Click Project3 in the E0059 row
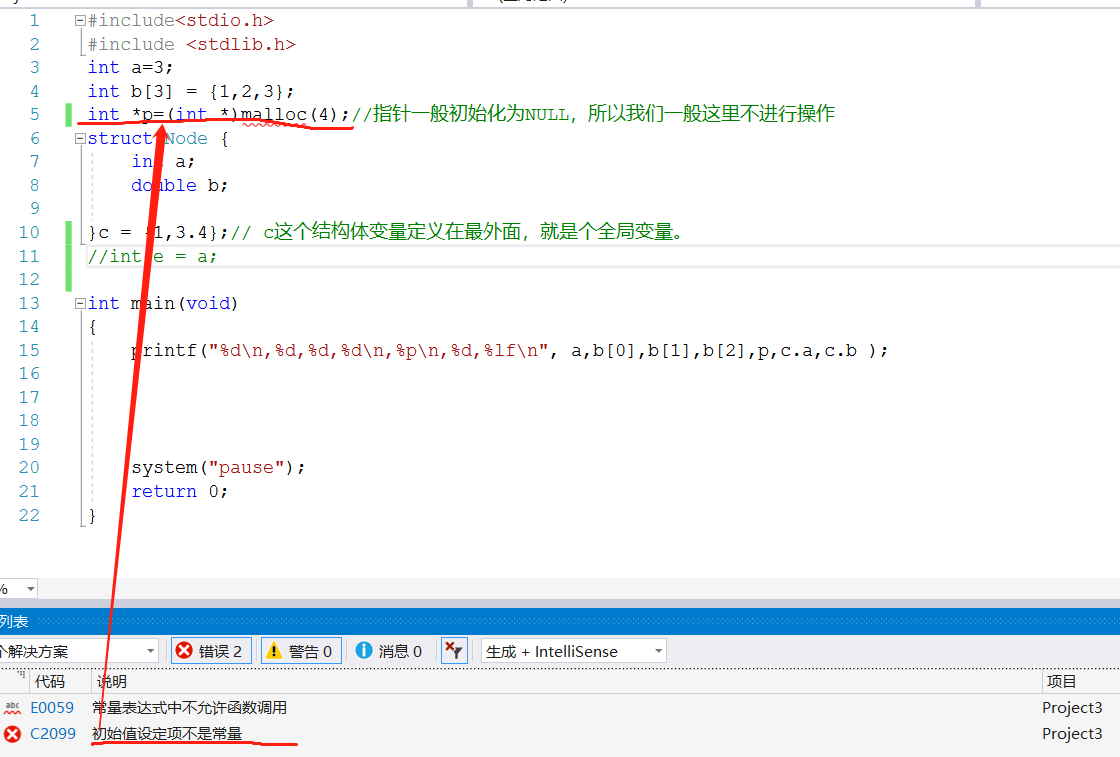The width and height of the screenshot is (1120, 757). point(1072,708)
